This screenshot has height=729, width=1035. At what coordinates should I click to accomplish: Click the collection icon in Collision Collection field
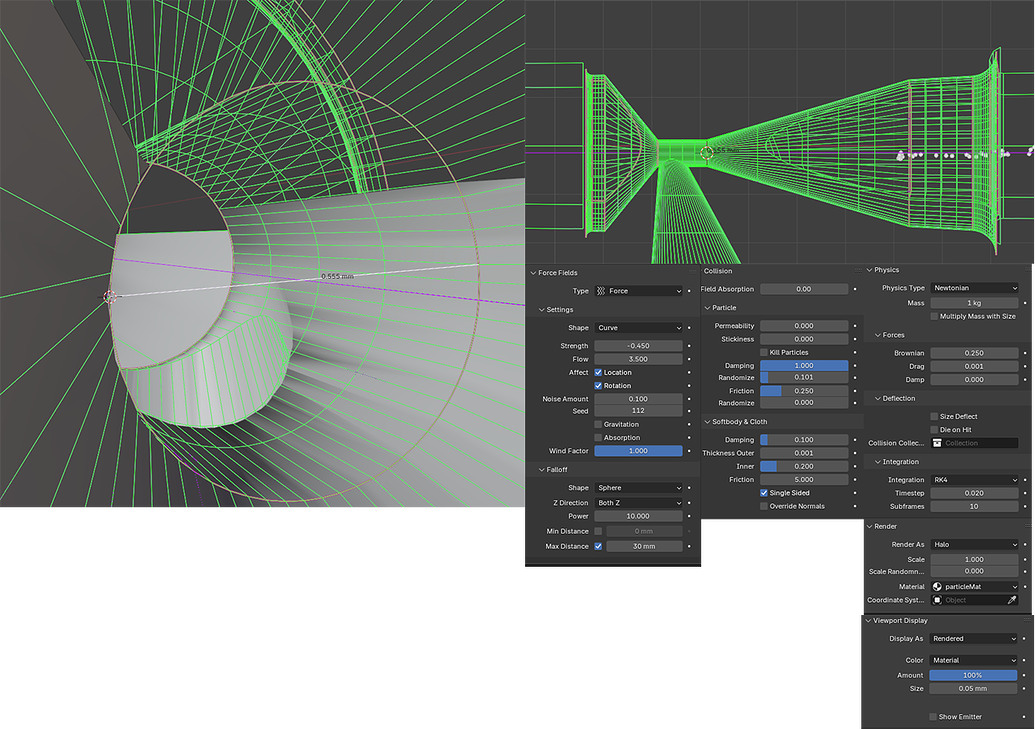(x=937, y=443)
